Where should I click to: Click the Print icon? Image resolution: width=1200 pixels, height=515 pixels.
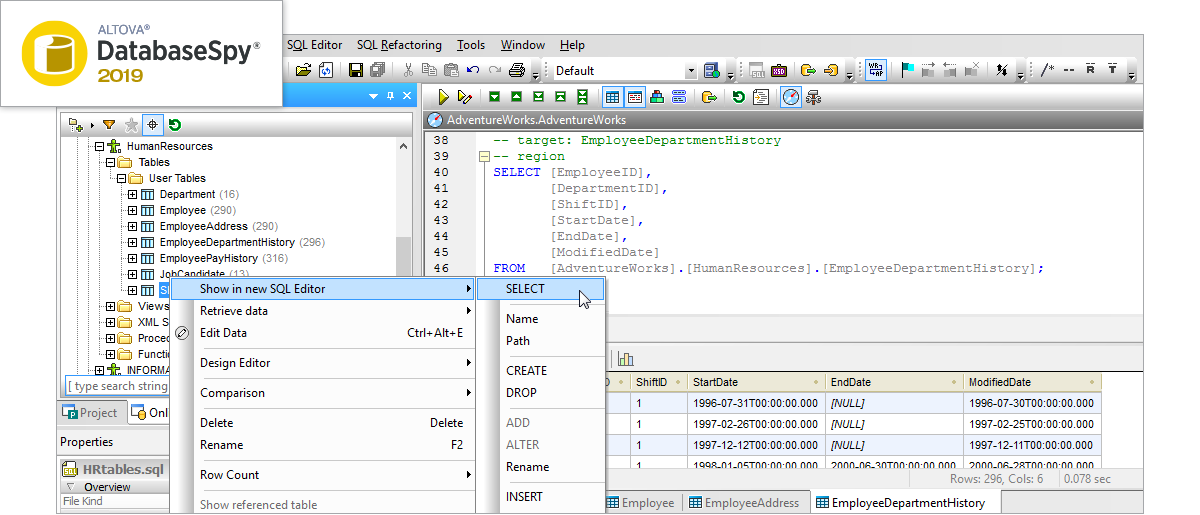(517, 70)
